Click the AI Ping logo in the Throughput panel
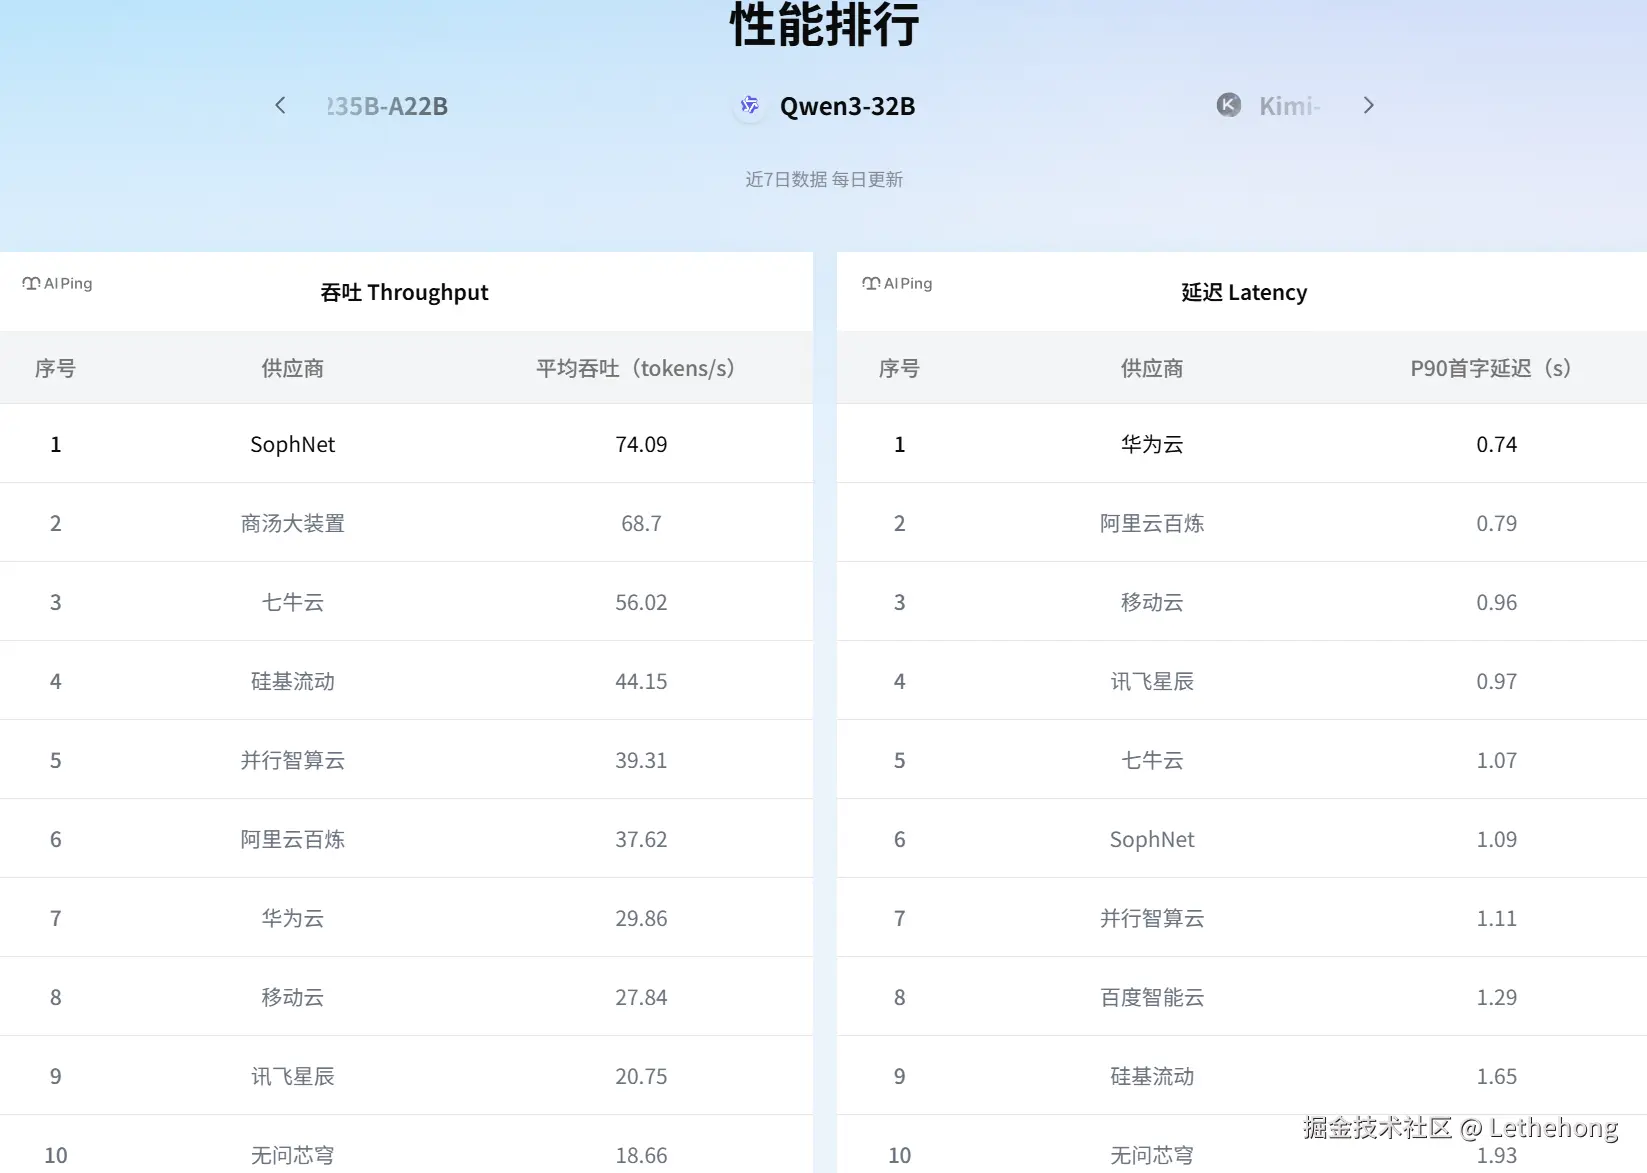The width and height of the screenshot is (1647, 1173). 57,284
